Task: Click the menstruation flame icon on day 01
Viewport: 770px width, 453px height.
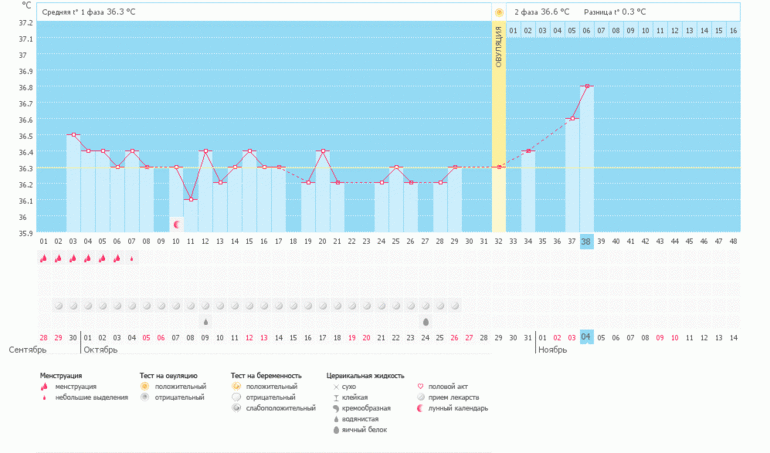Action: (44, 258)
